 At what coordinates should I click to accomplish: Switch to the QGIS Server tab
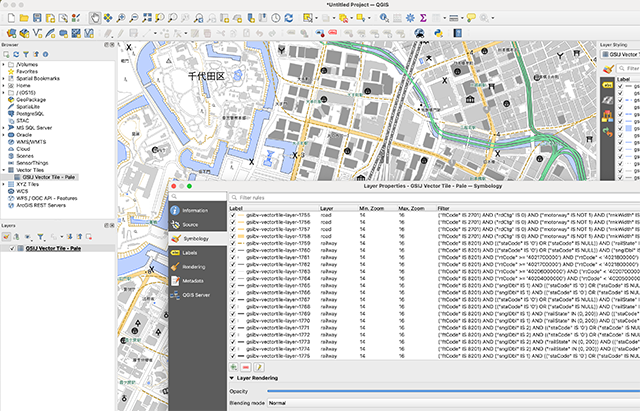coord(198,295)
